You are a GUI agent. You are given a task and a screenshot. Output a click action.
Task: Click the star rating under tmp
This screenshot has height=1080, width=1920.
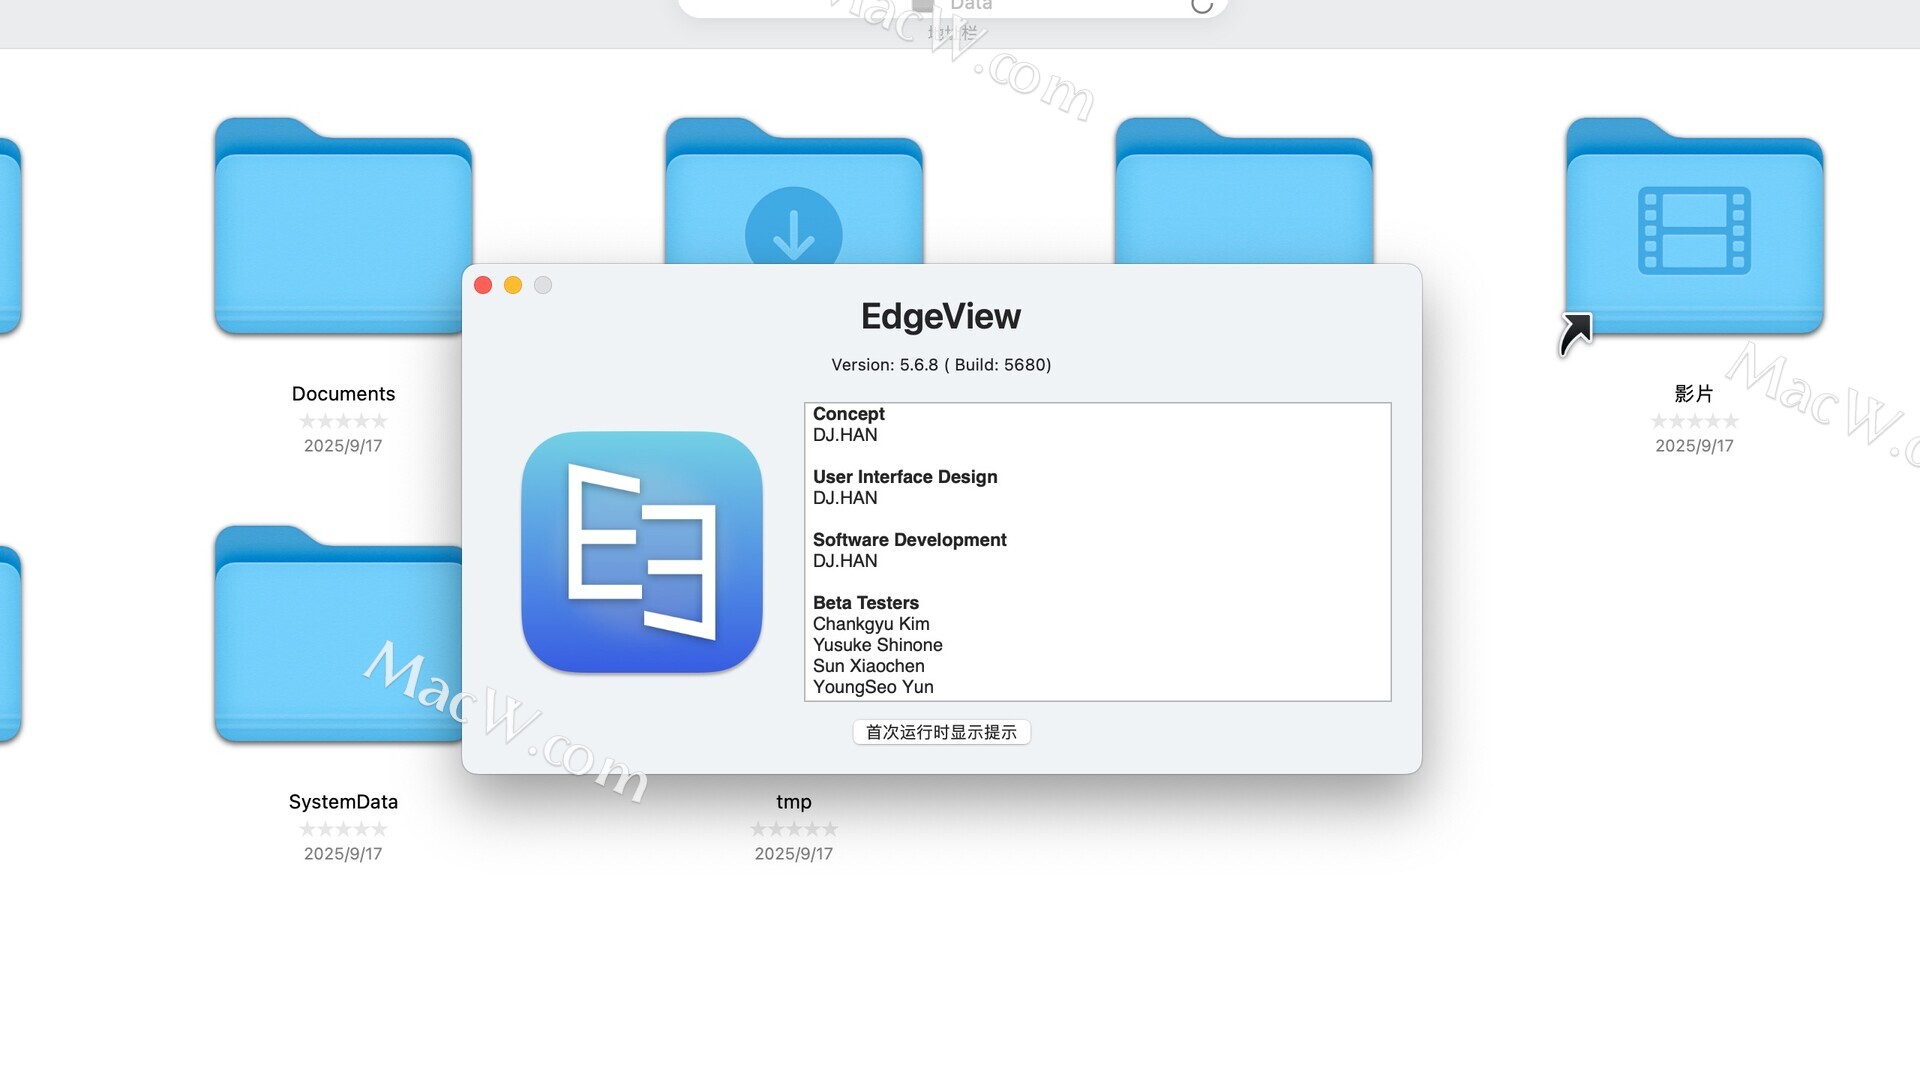(x=794, y=829)
